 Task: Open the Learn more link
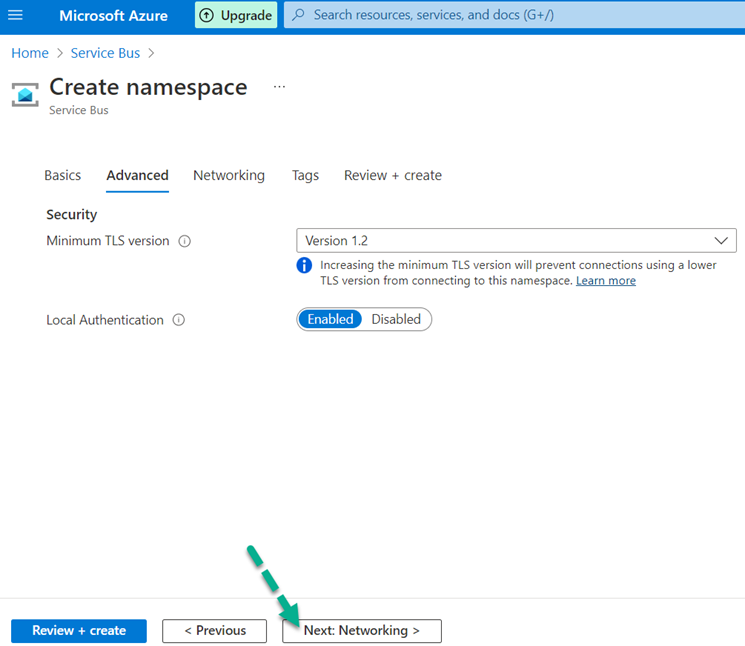click(x=606, y=281)
